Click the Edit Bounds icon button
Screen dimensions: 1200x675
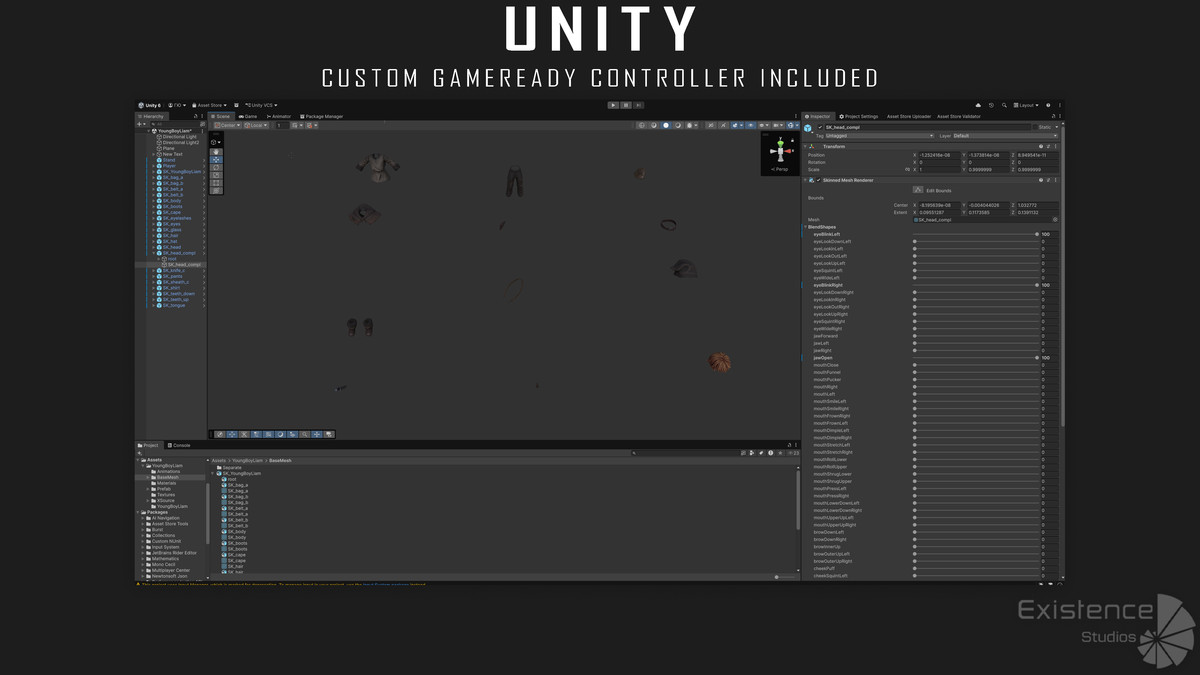918,189
